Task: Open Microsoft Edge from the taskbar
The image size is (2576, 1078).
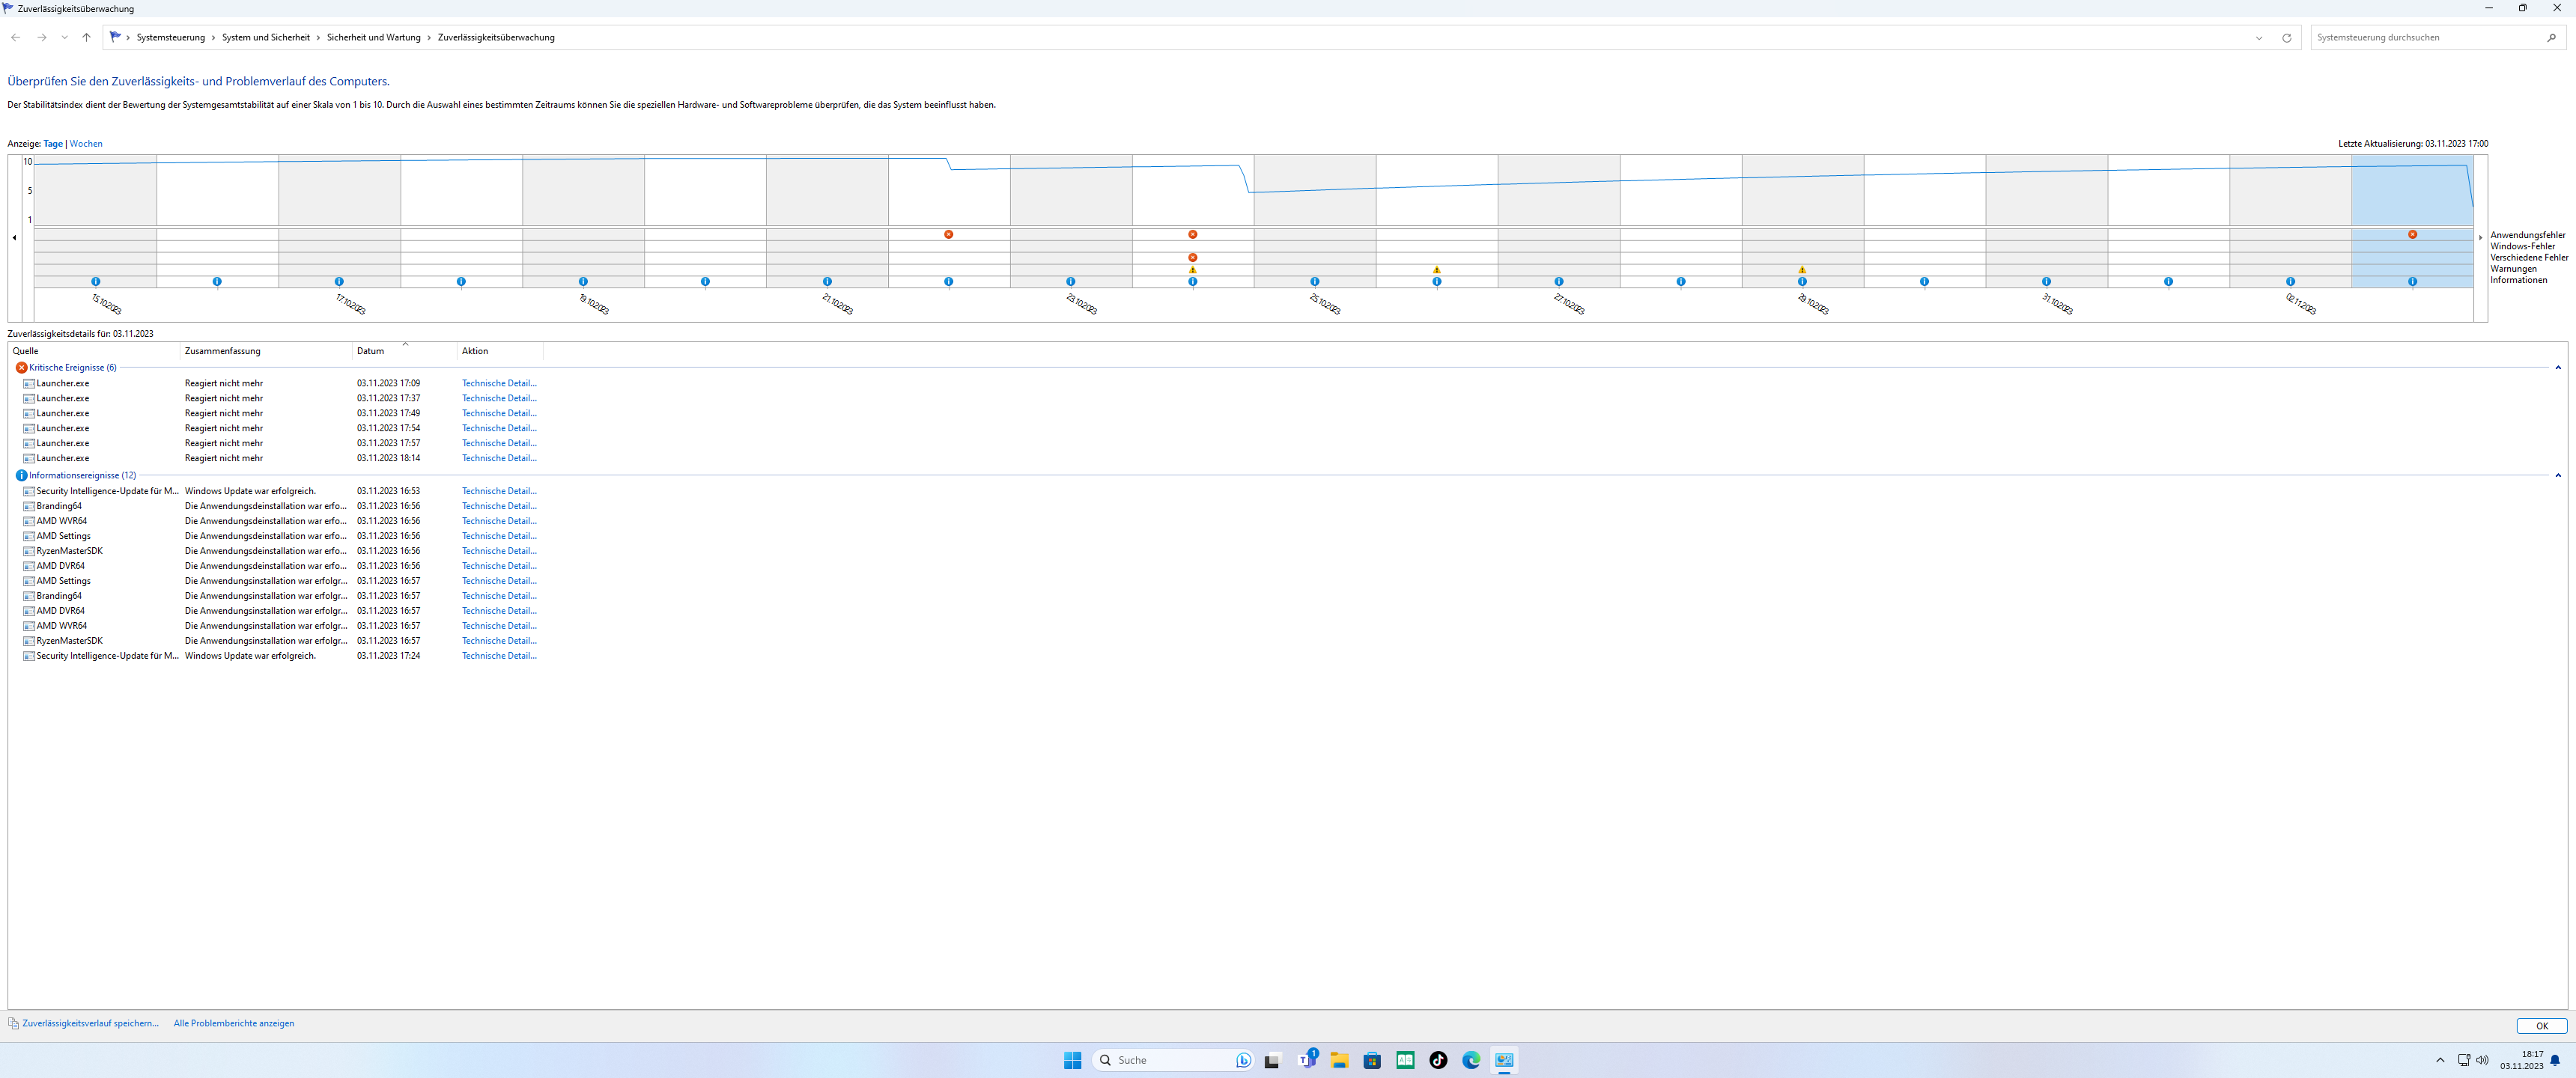Action: point(1470,1060)
